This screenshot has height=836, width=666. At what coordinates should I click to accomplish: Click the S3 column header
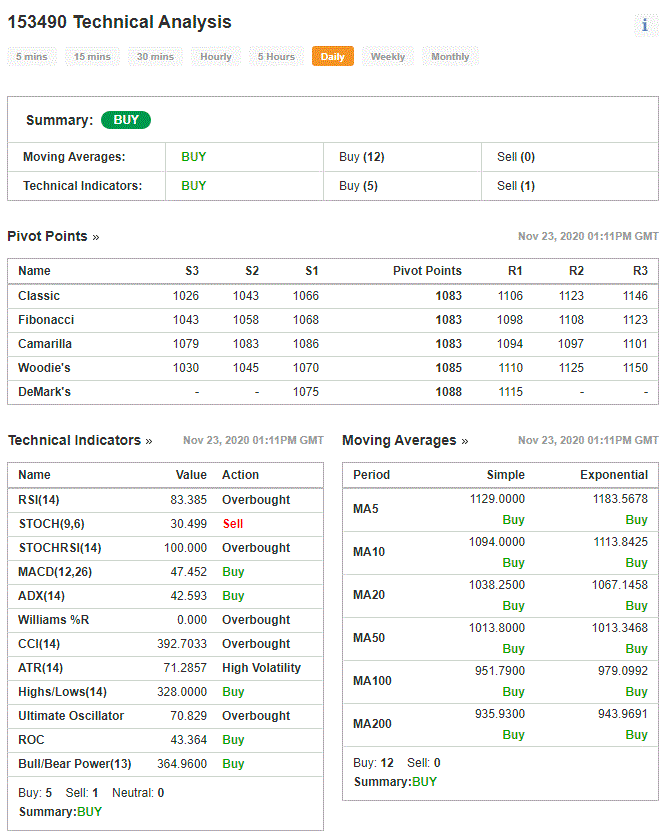tap(192, 271)
